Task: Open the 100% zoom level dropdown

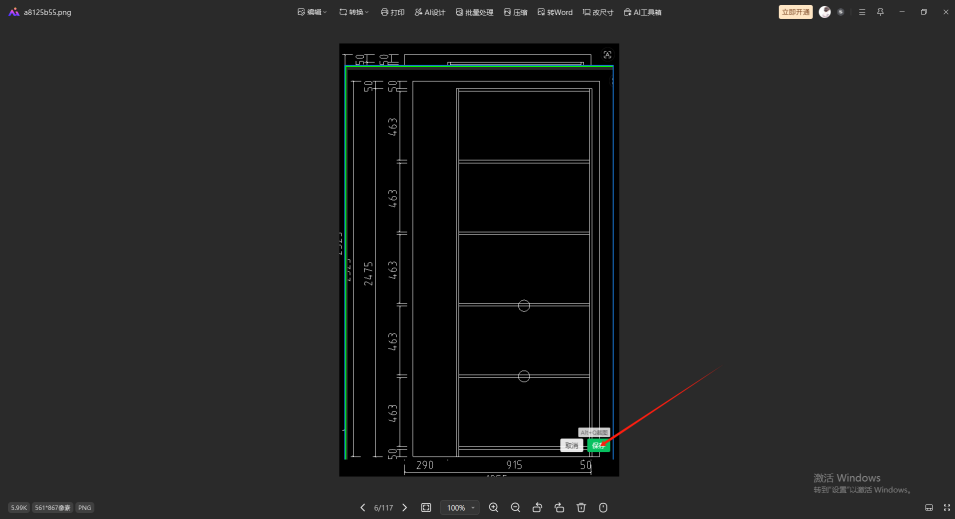Action: 460,507
